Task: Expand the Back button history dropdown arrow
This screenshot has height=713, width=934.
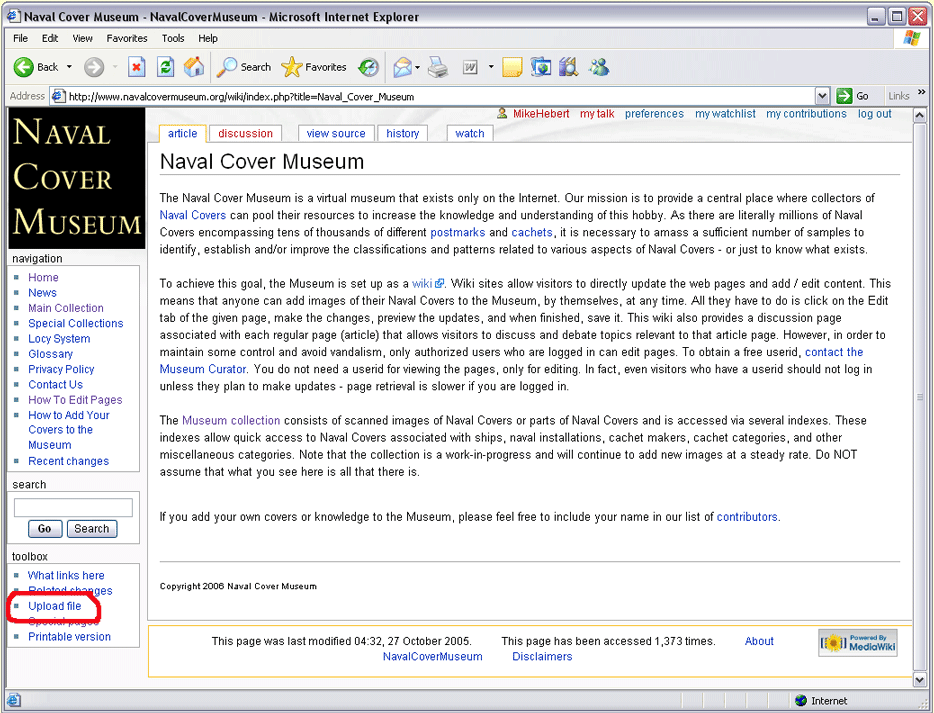Action: [x=70, y=67]
